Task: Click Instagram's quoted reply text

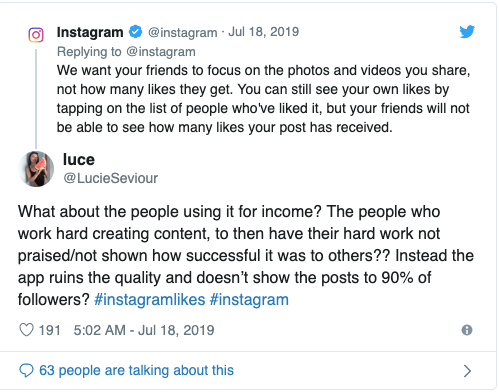Action: [x=263, y=99]
